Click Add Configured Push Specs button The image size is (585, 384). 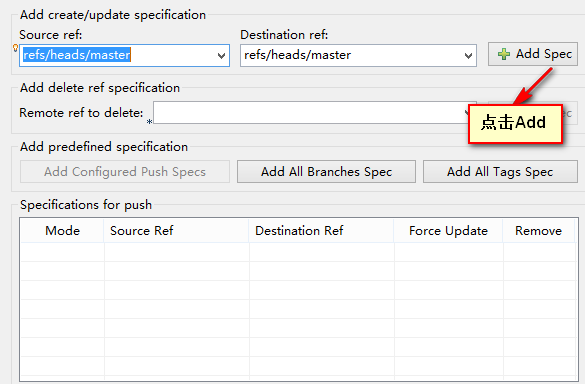tap(125, 172)
